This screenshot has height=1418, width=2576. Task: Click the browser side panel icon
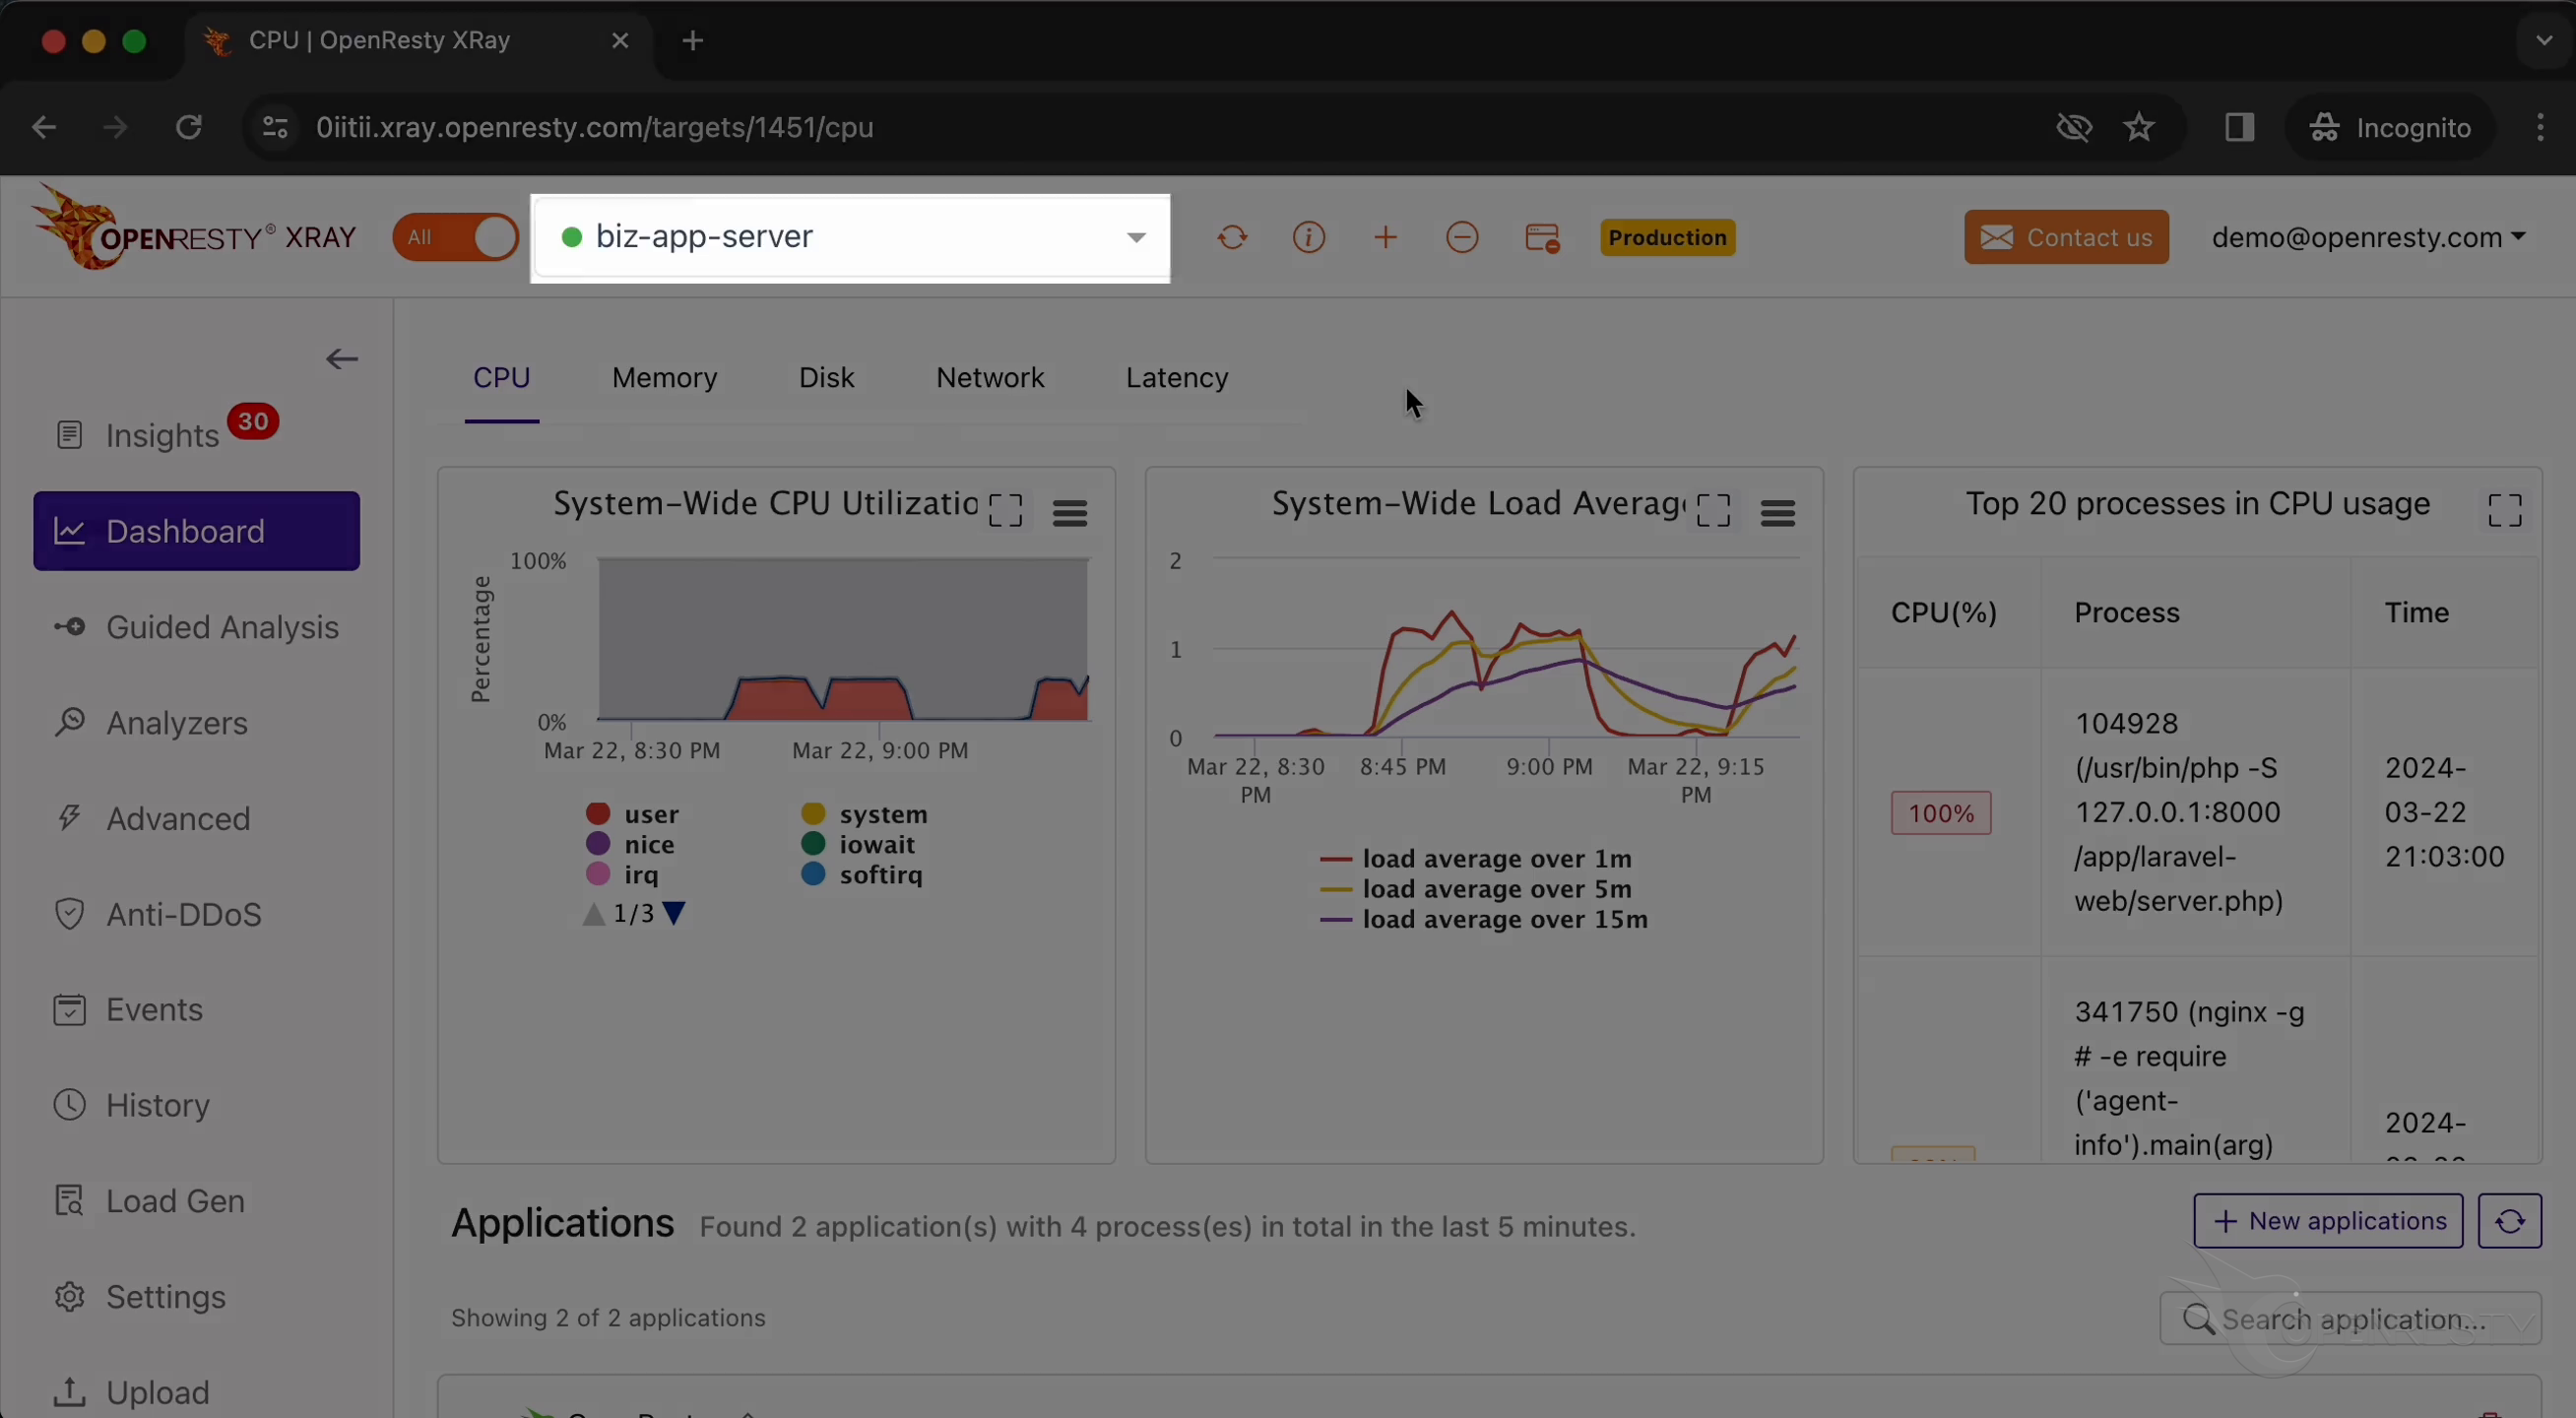(2239, 127)
